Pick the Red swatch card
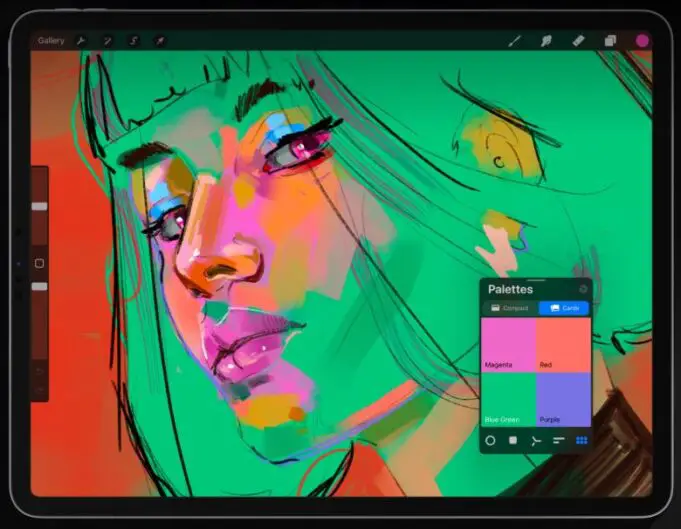 pos(563,345)
